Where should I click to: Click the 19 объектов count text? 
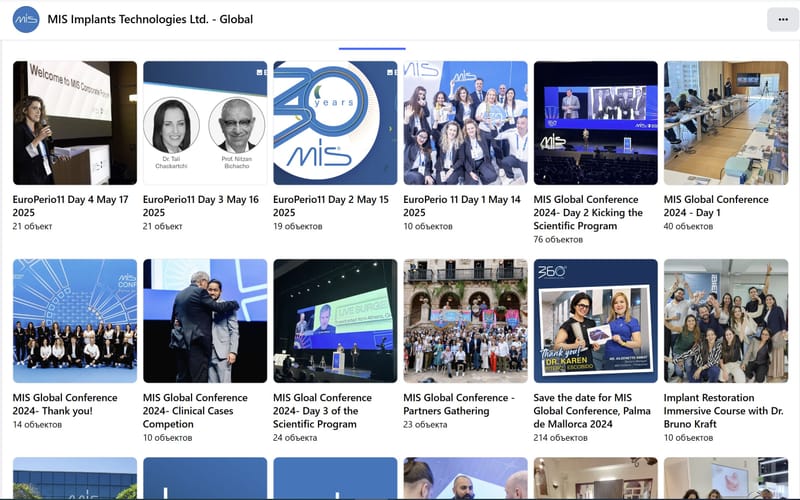pyautogui.click(x=297, y=226)
